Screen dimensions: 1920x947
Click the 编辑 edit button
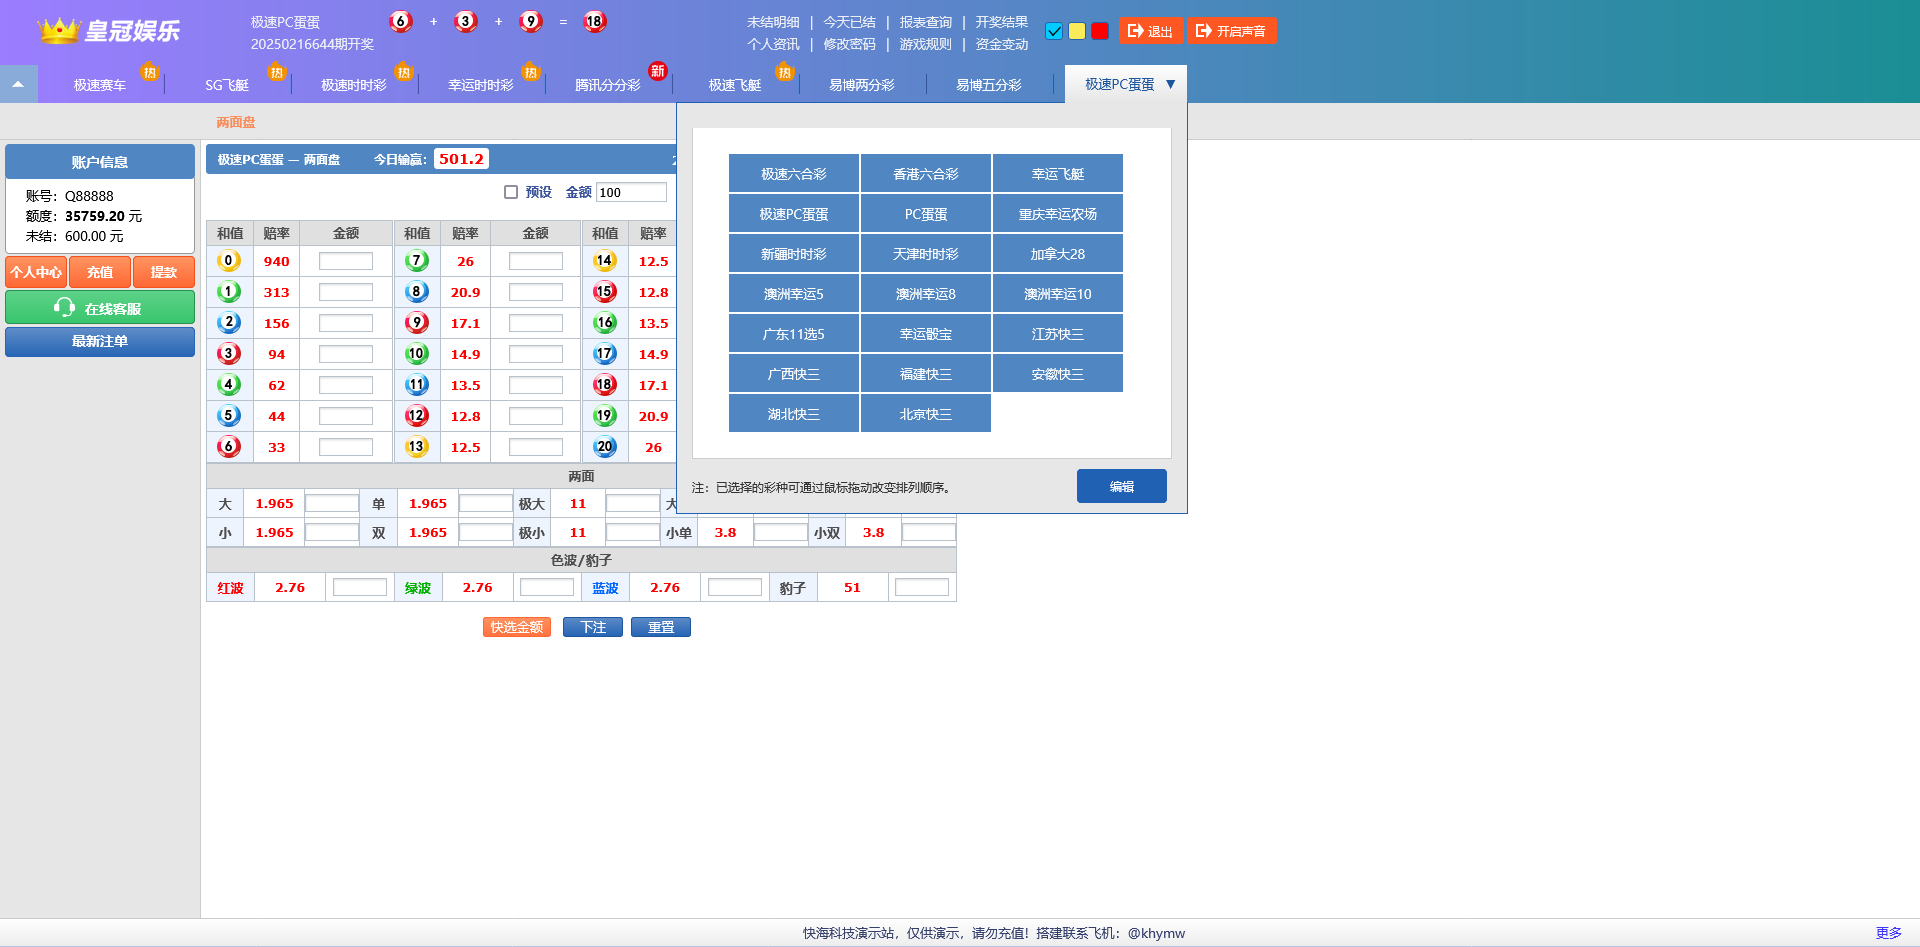[x=1122, y=486]
